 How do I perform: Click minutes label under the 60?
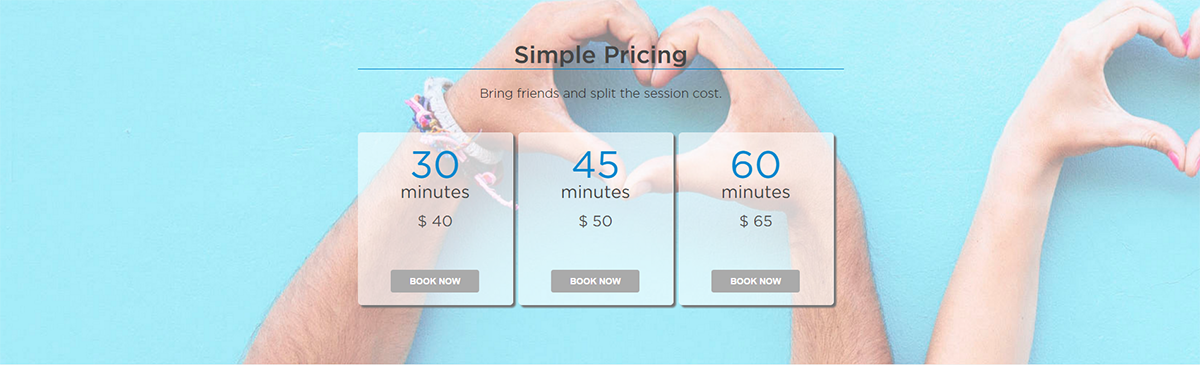(x=755, y=192)
